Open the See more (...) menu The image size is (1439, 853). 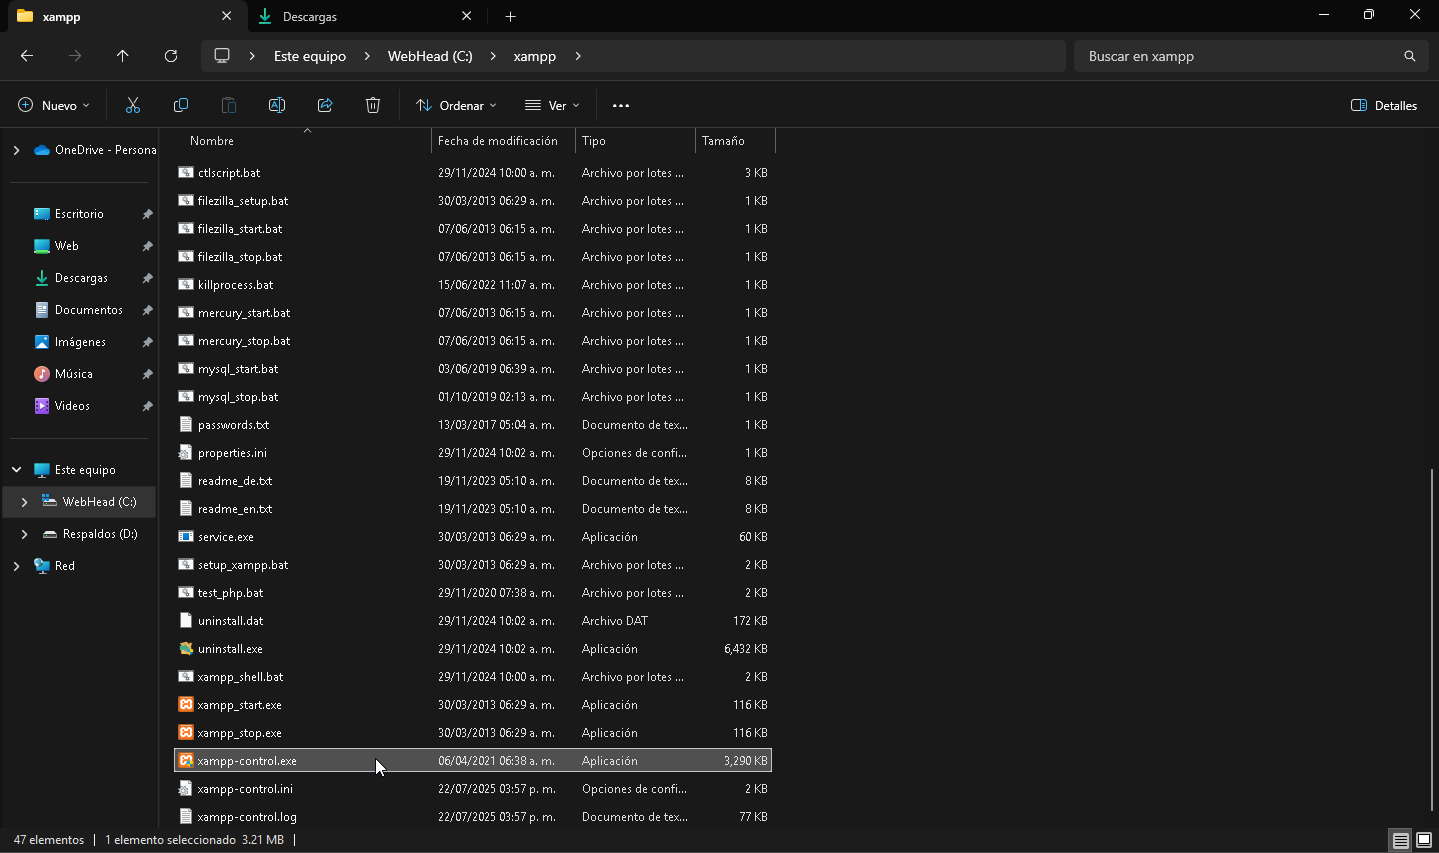[620, 105]
